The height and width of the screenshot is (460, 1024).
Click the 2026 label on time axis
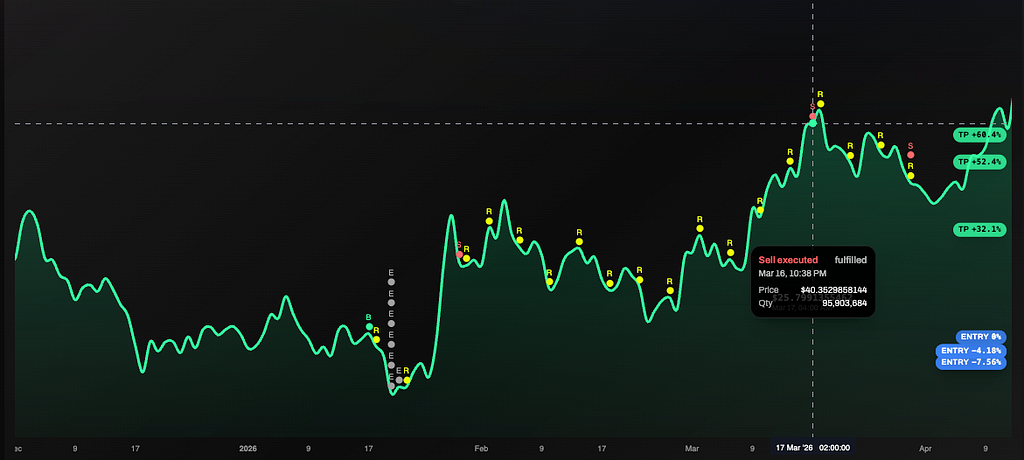pyautogui.click(x=247, y=448)
